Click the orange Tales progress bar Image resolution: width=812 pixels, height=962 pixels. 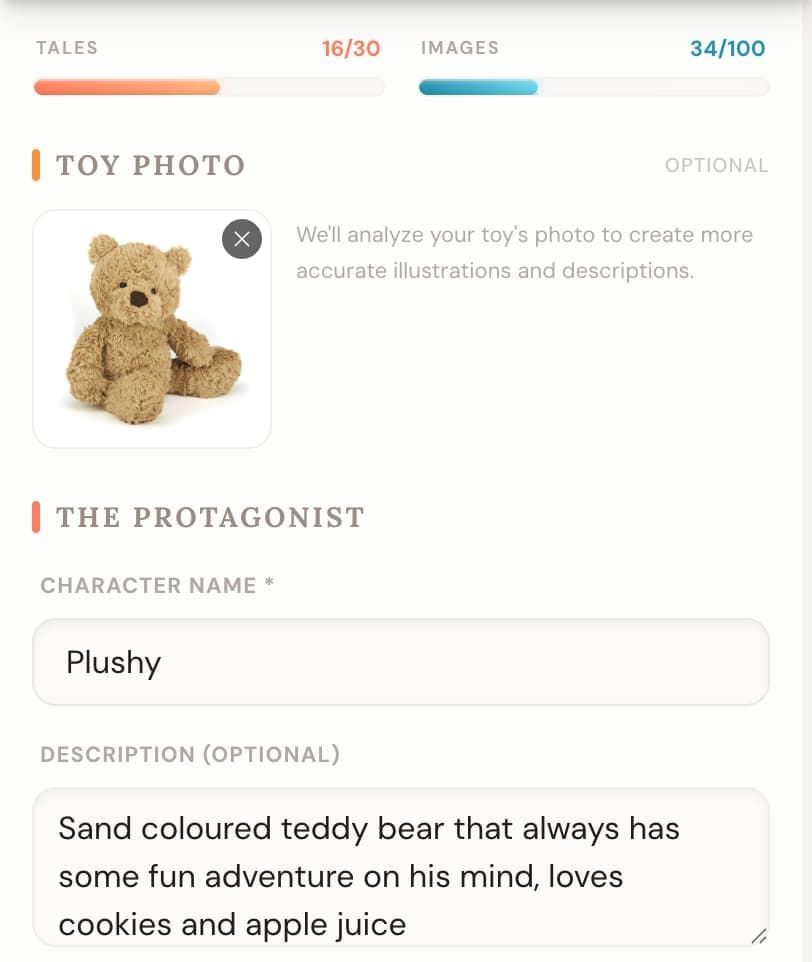point(208,88)
